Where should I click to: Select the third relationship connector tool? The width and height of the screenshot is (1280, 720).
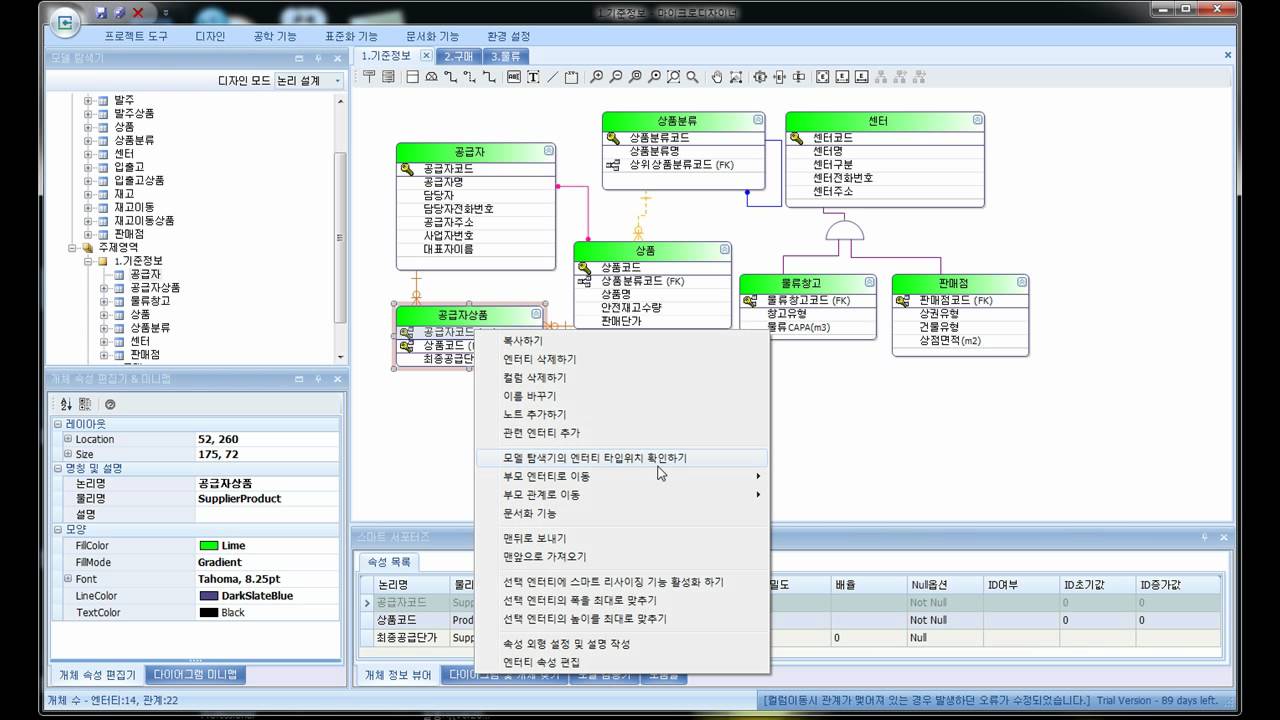489,77
